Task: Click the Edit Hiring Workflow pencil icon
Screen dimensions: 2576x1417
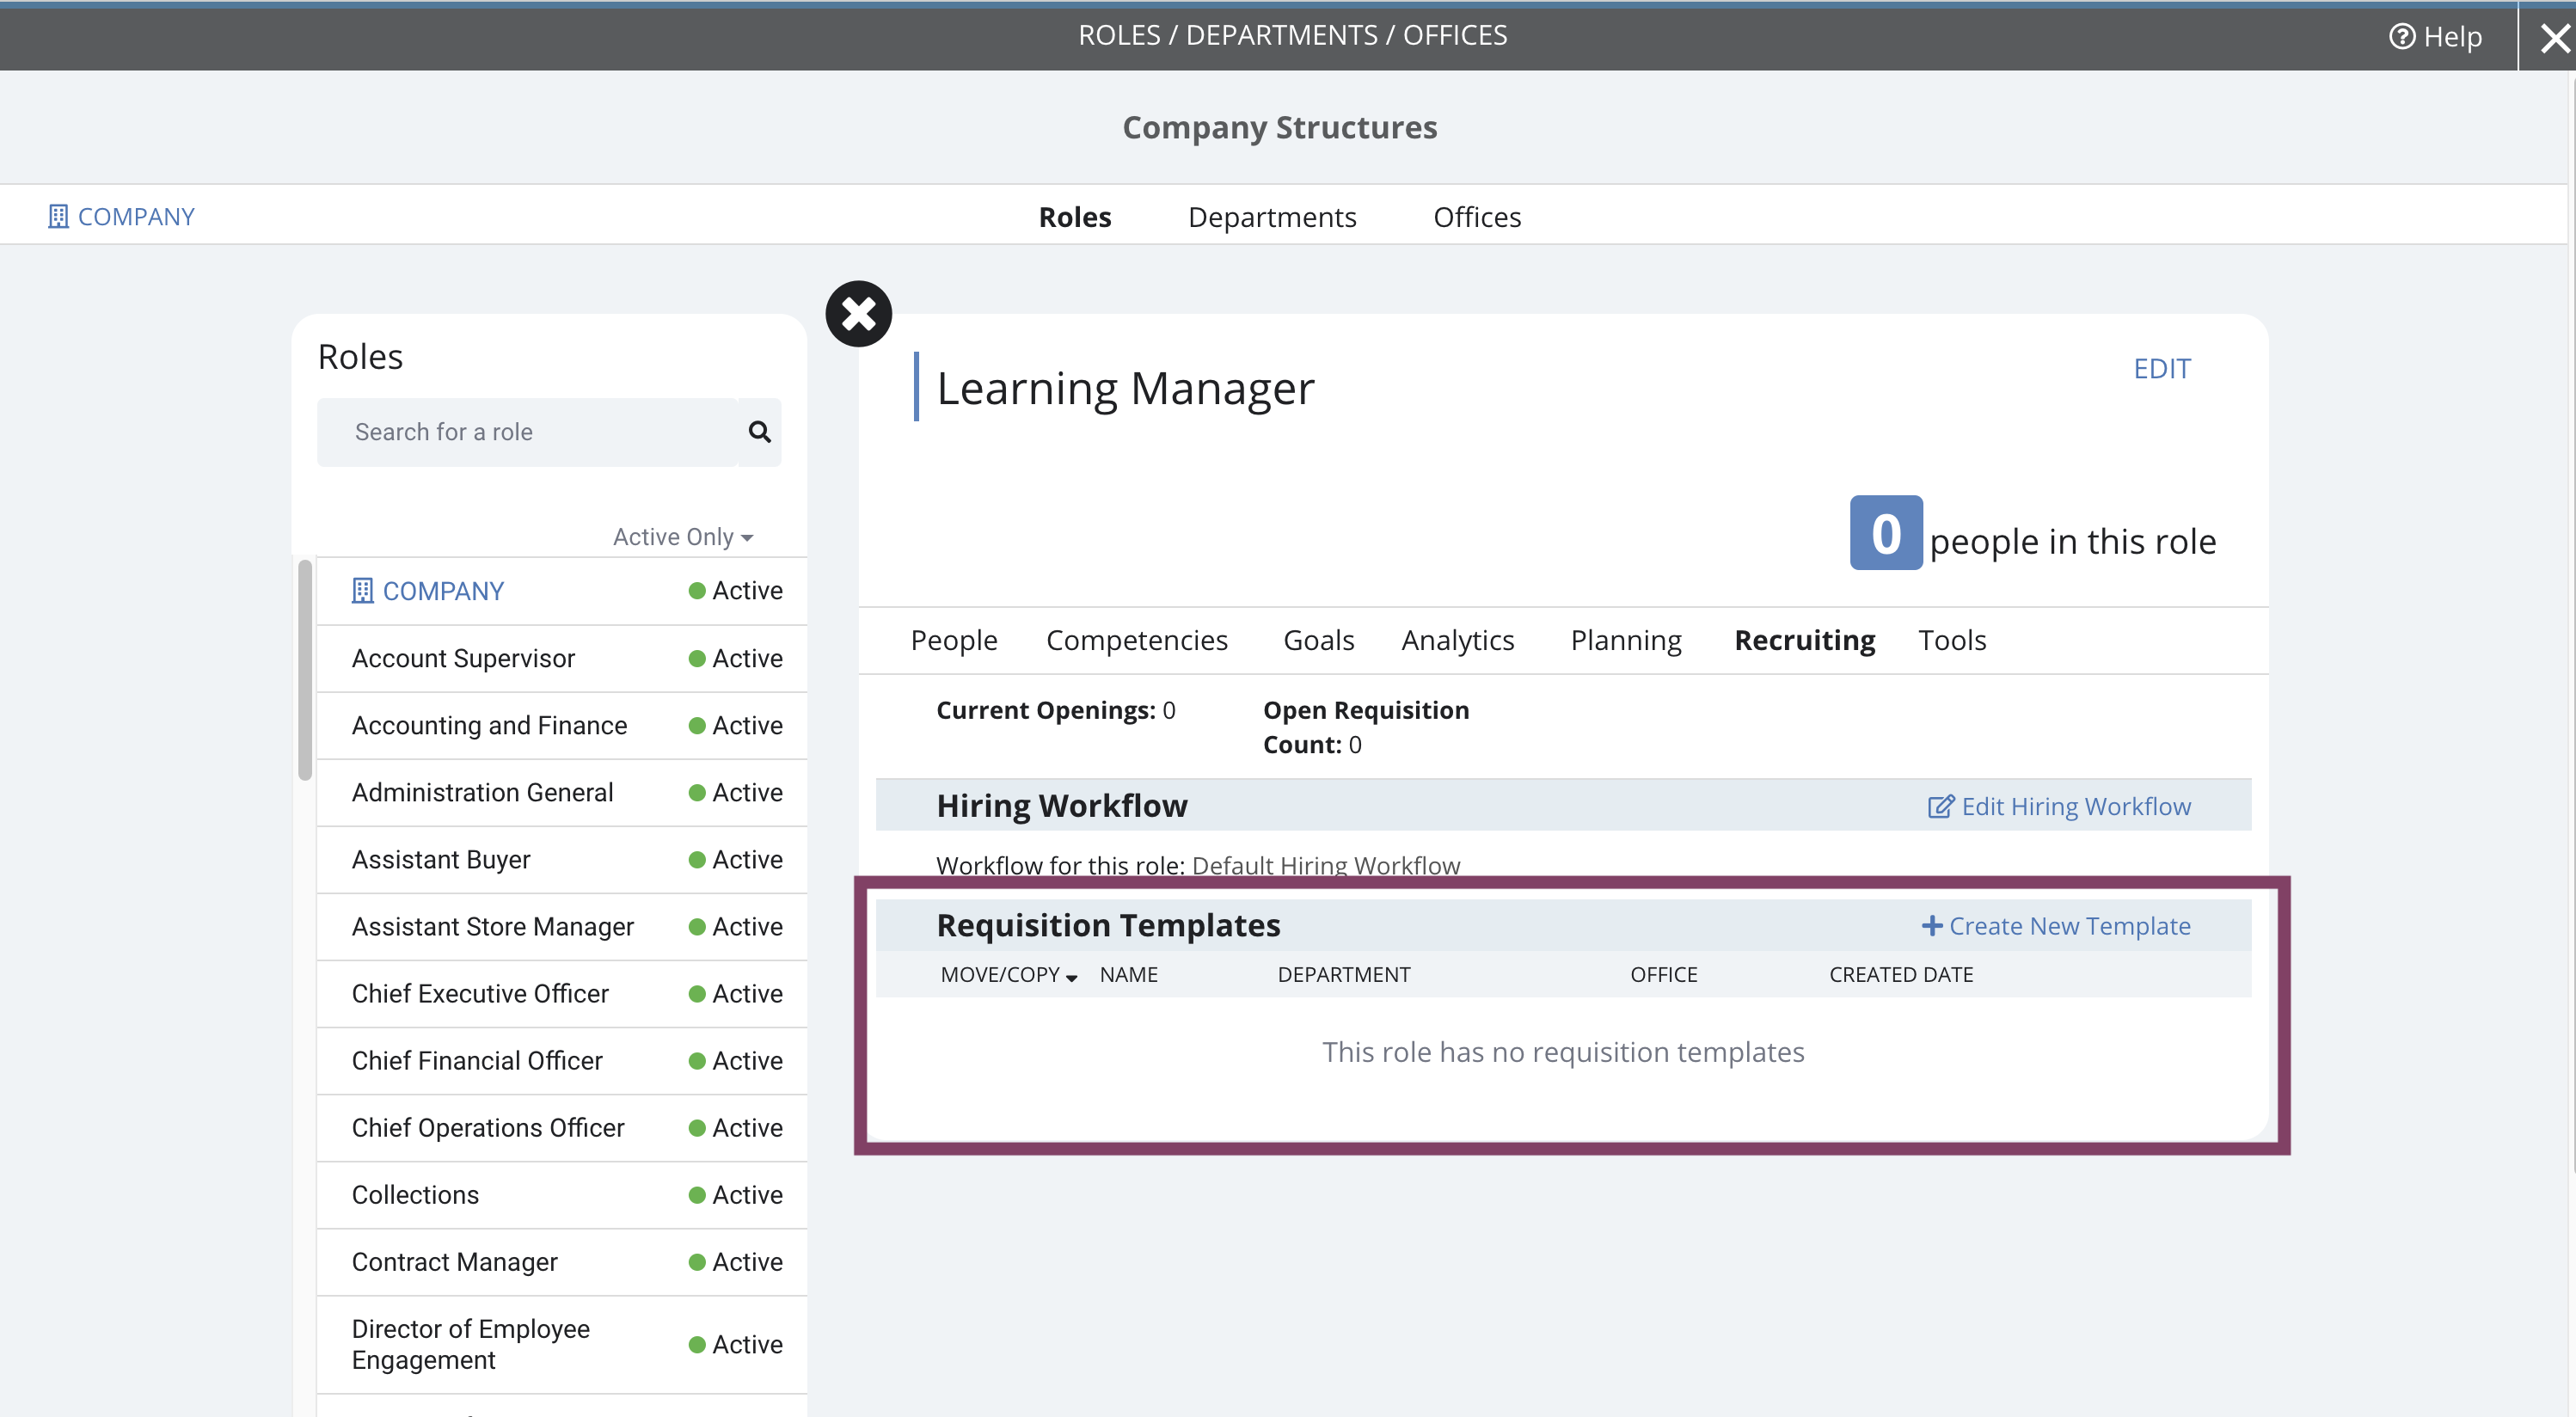Action: coord(1940,806)
